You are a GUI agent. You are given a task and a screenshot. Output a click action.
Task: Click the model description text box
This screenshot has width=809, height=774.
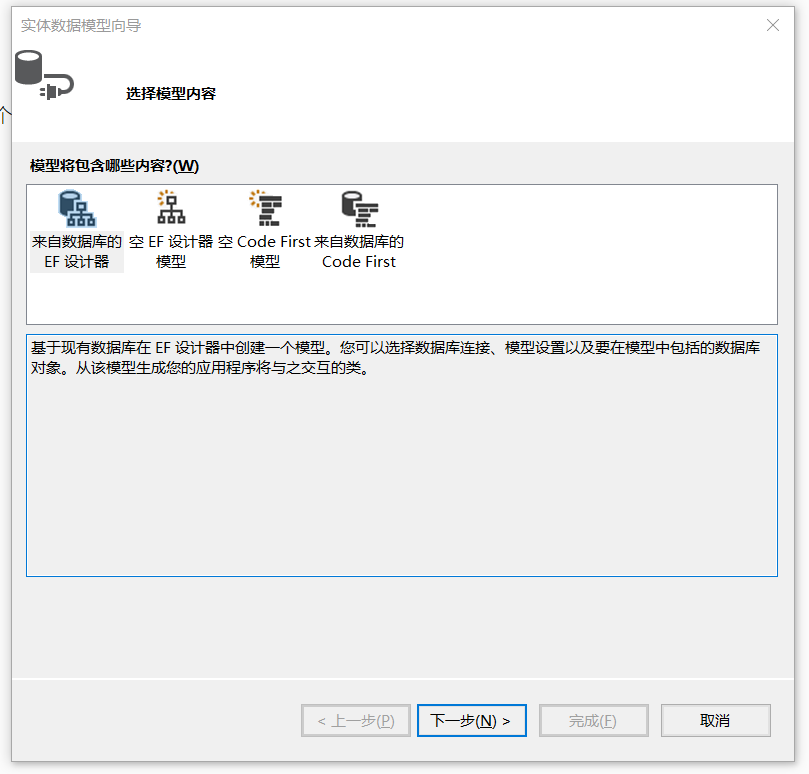click(x=402, y=456)
